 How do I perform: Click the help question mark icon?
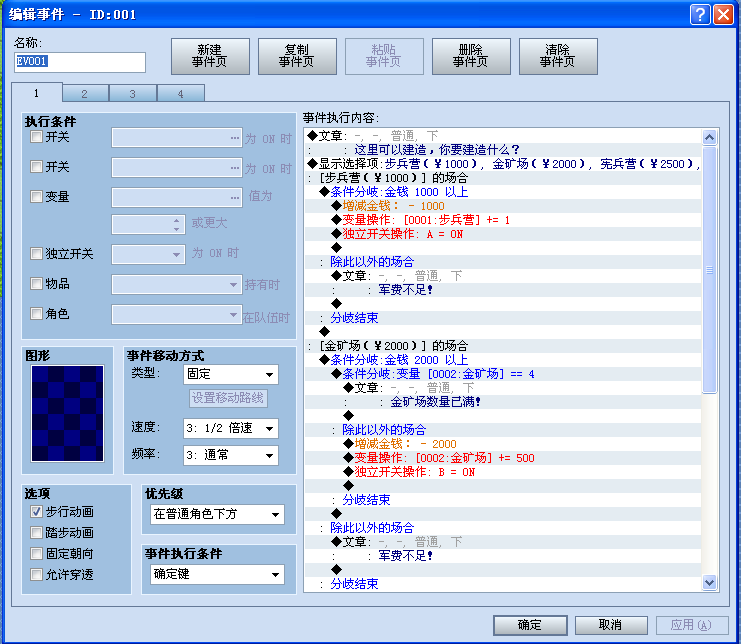(x=700, y=14)
